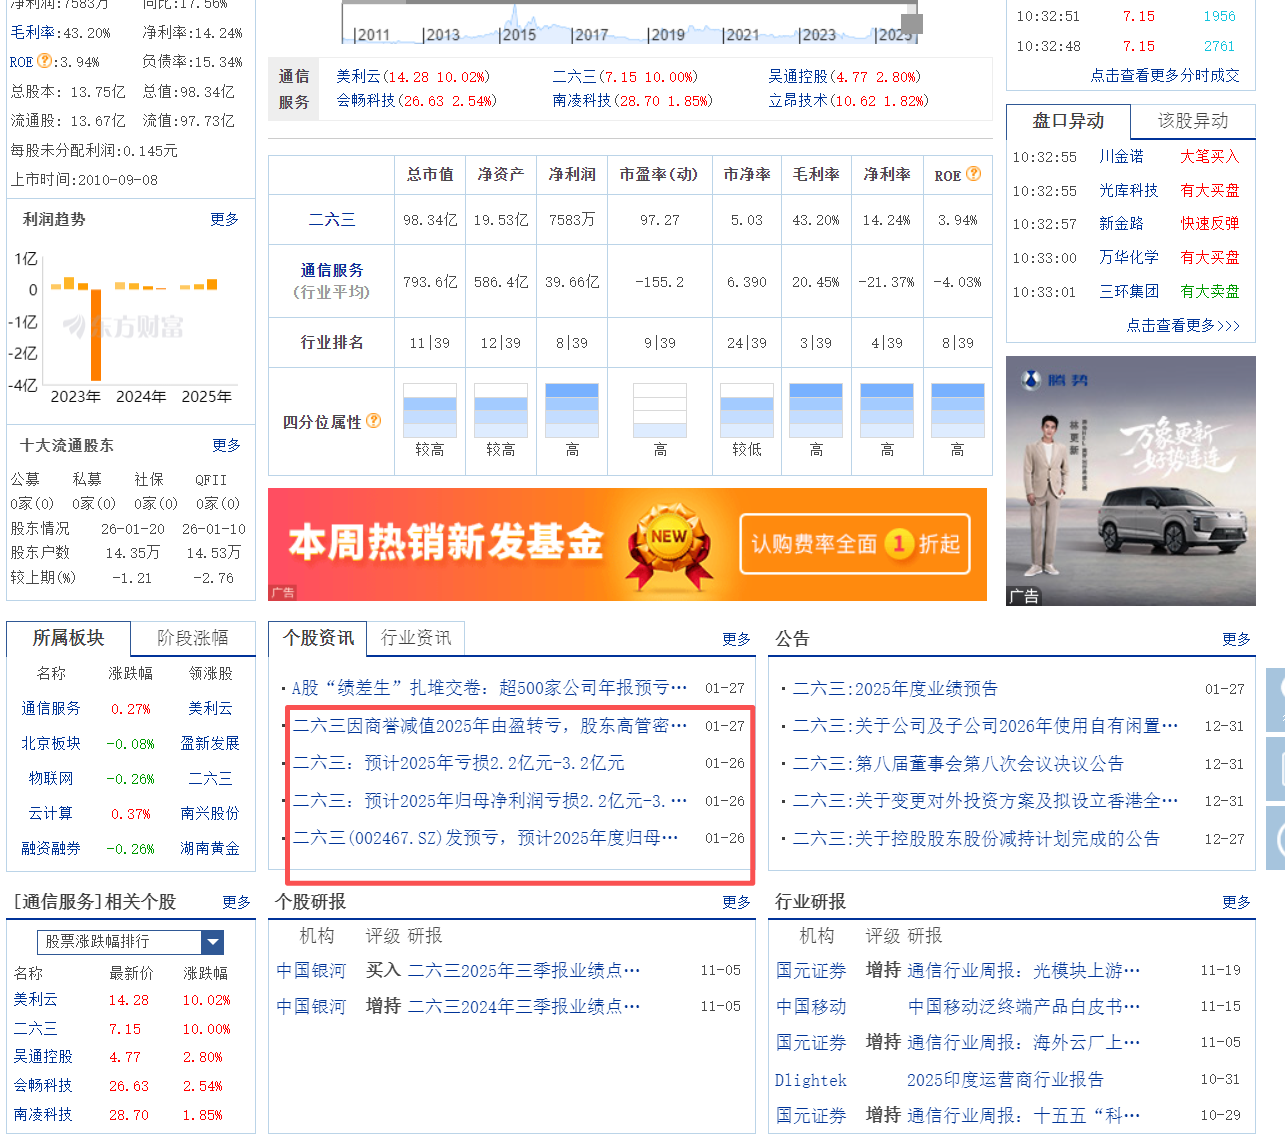Open 光库科技 in 盘口异动 list
Image resolution: width=1285 pixels, height=1146 pixels.
(1129, 191)
